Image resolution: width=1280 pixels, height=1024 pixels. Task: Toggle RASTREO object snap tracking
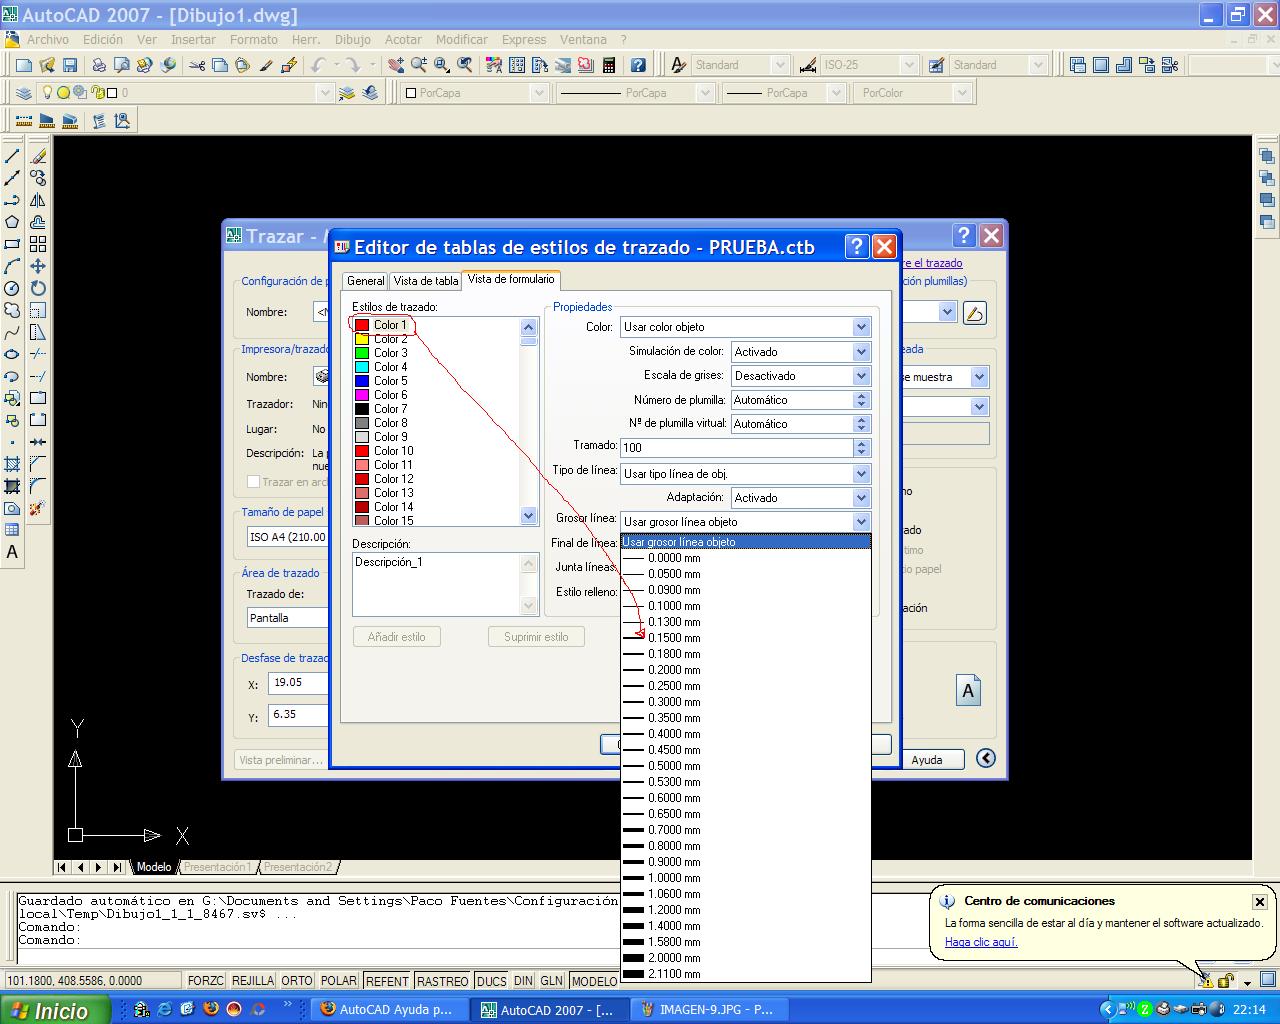[442, 981]
